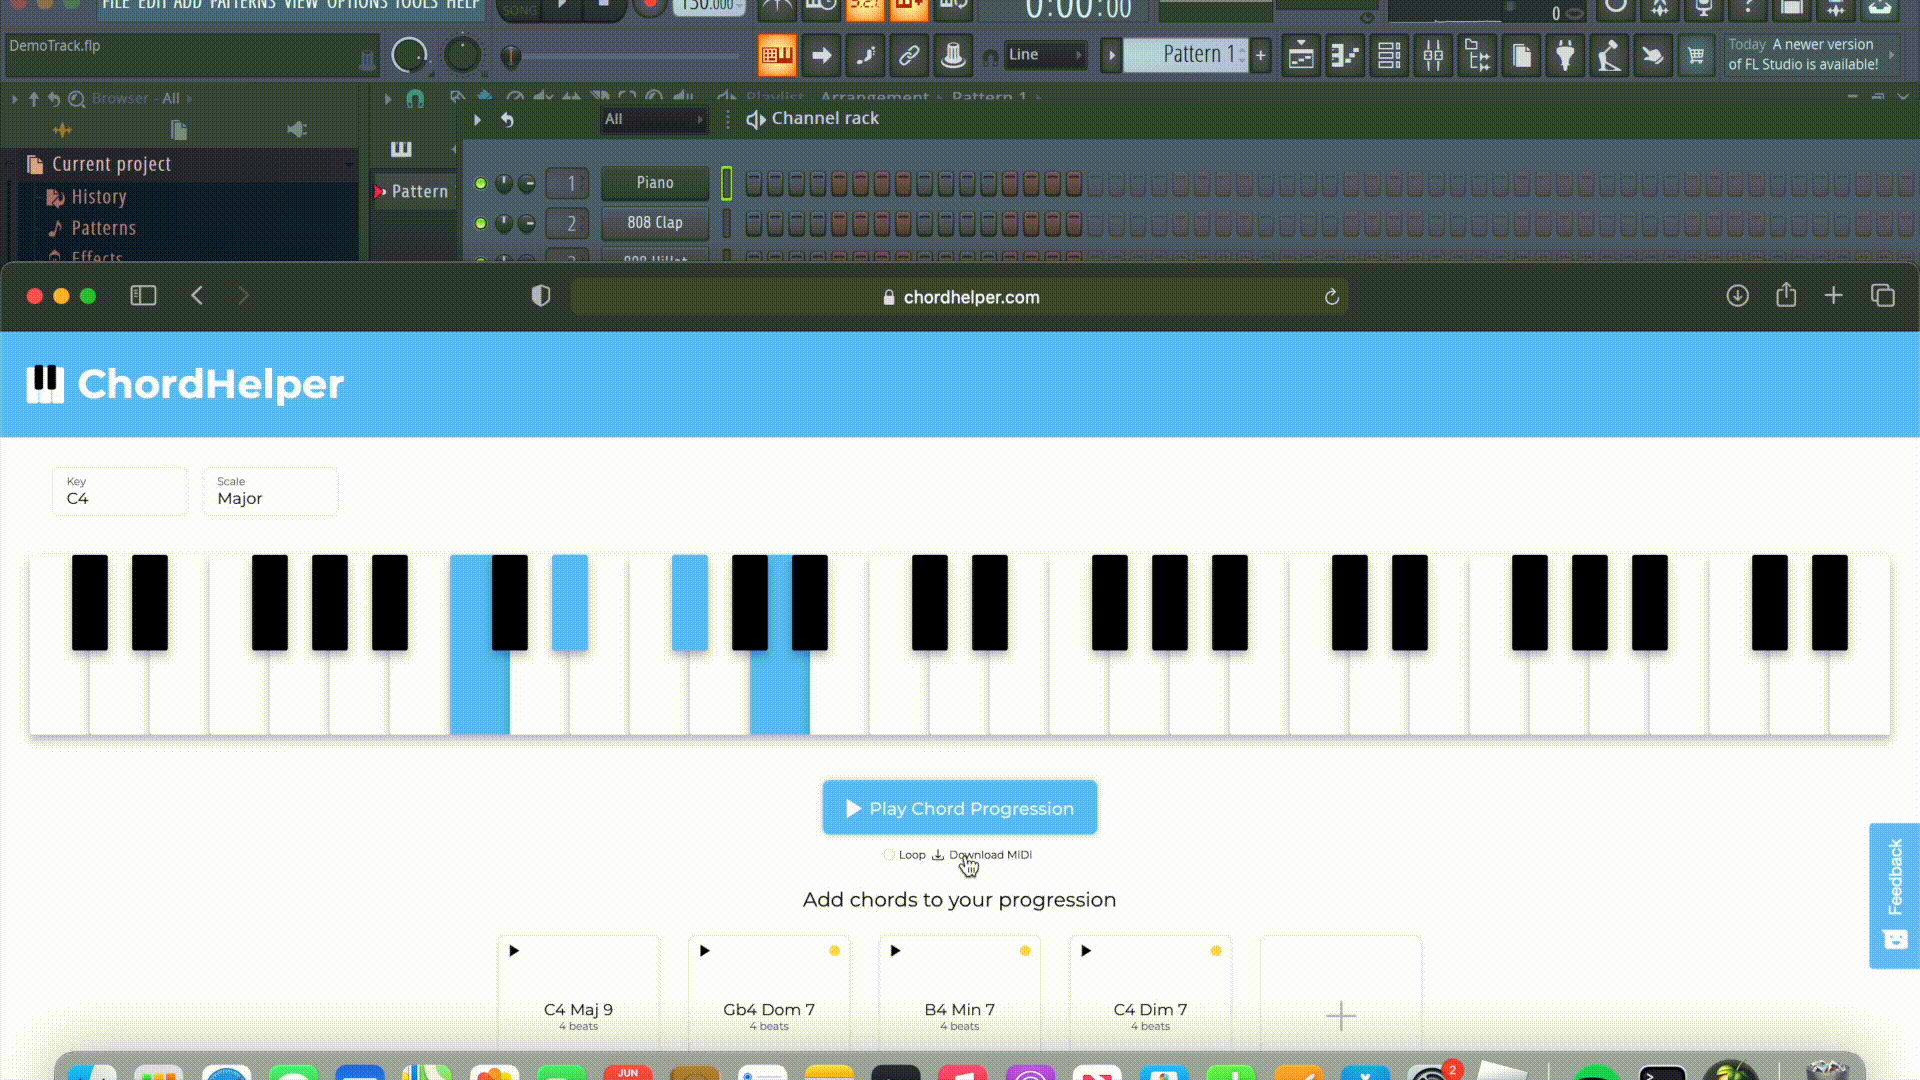Show Safari sidebar in browser window
This screenshot has width=1920, height=1080.
143,296
